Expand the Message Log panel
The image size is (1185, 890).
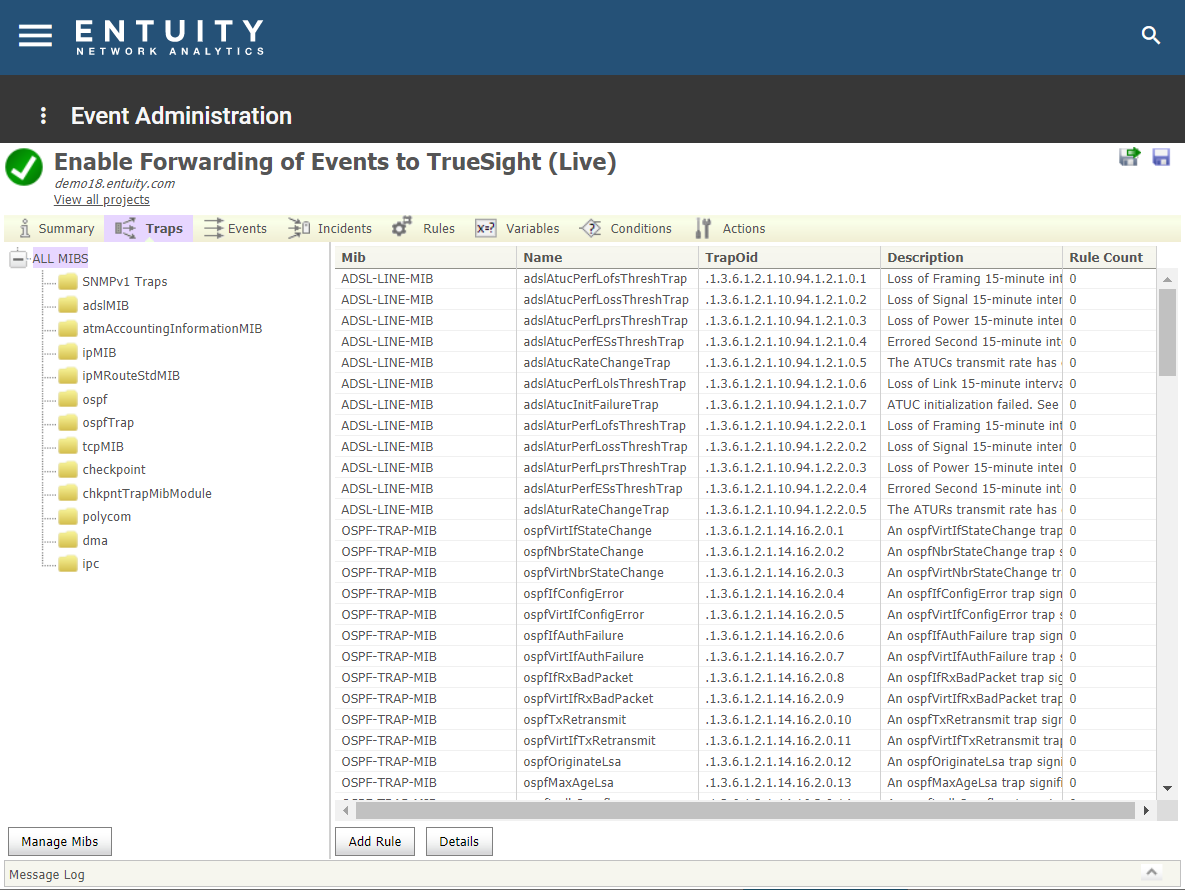pyautogui.click(x=1151, y=872)
